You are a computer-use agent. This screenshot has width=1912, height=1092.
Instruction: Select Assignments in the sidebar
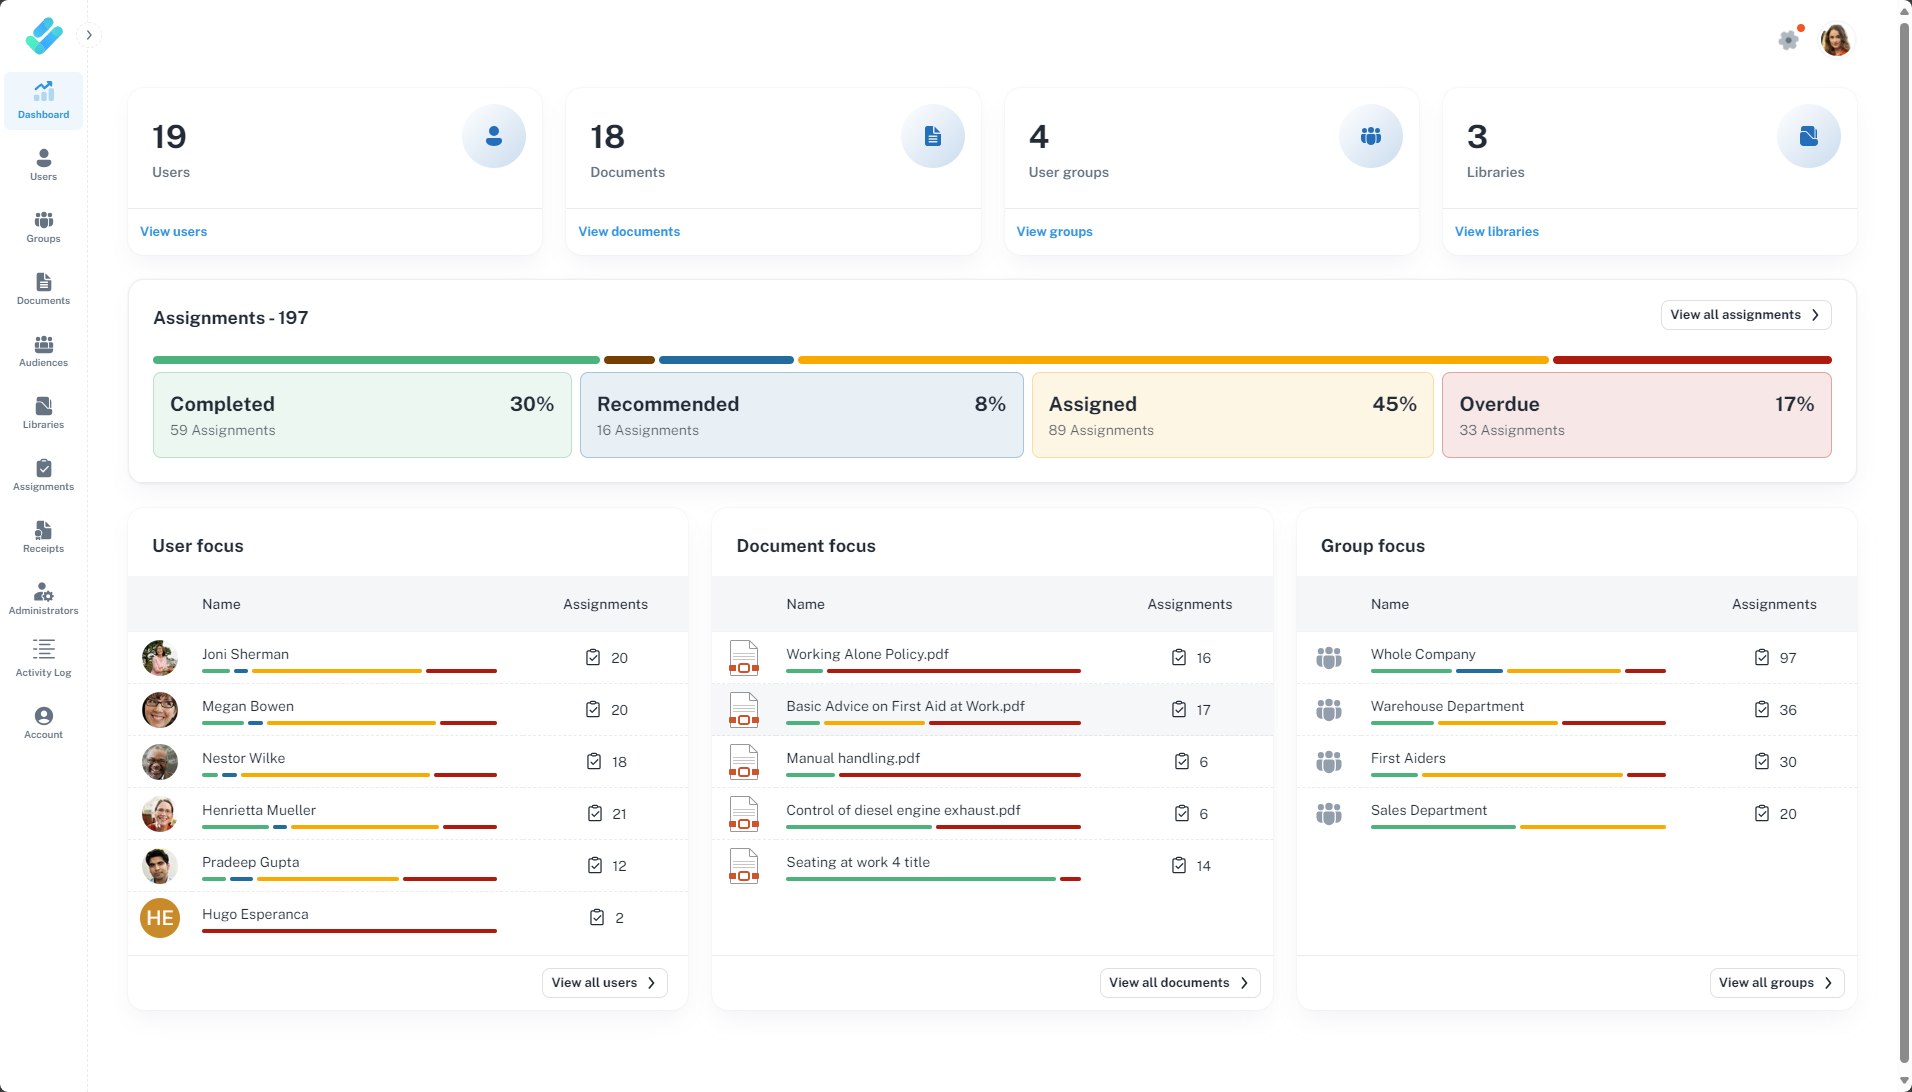click(x=43, y=475)
